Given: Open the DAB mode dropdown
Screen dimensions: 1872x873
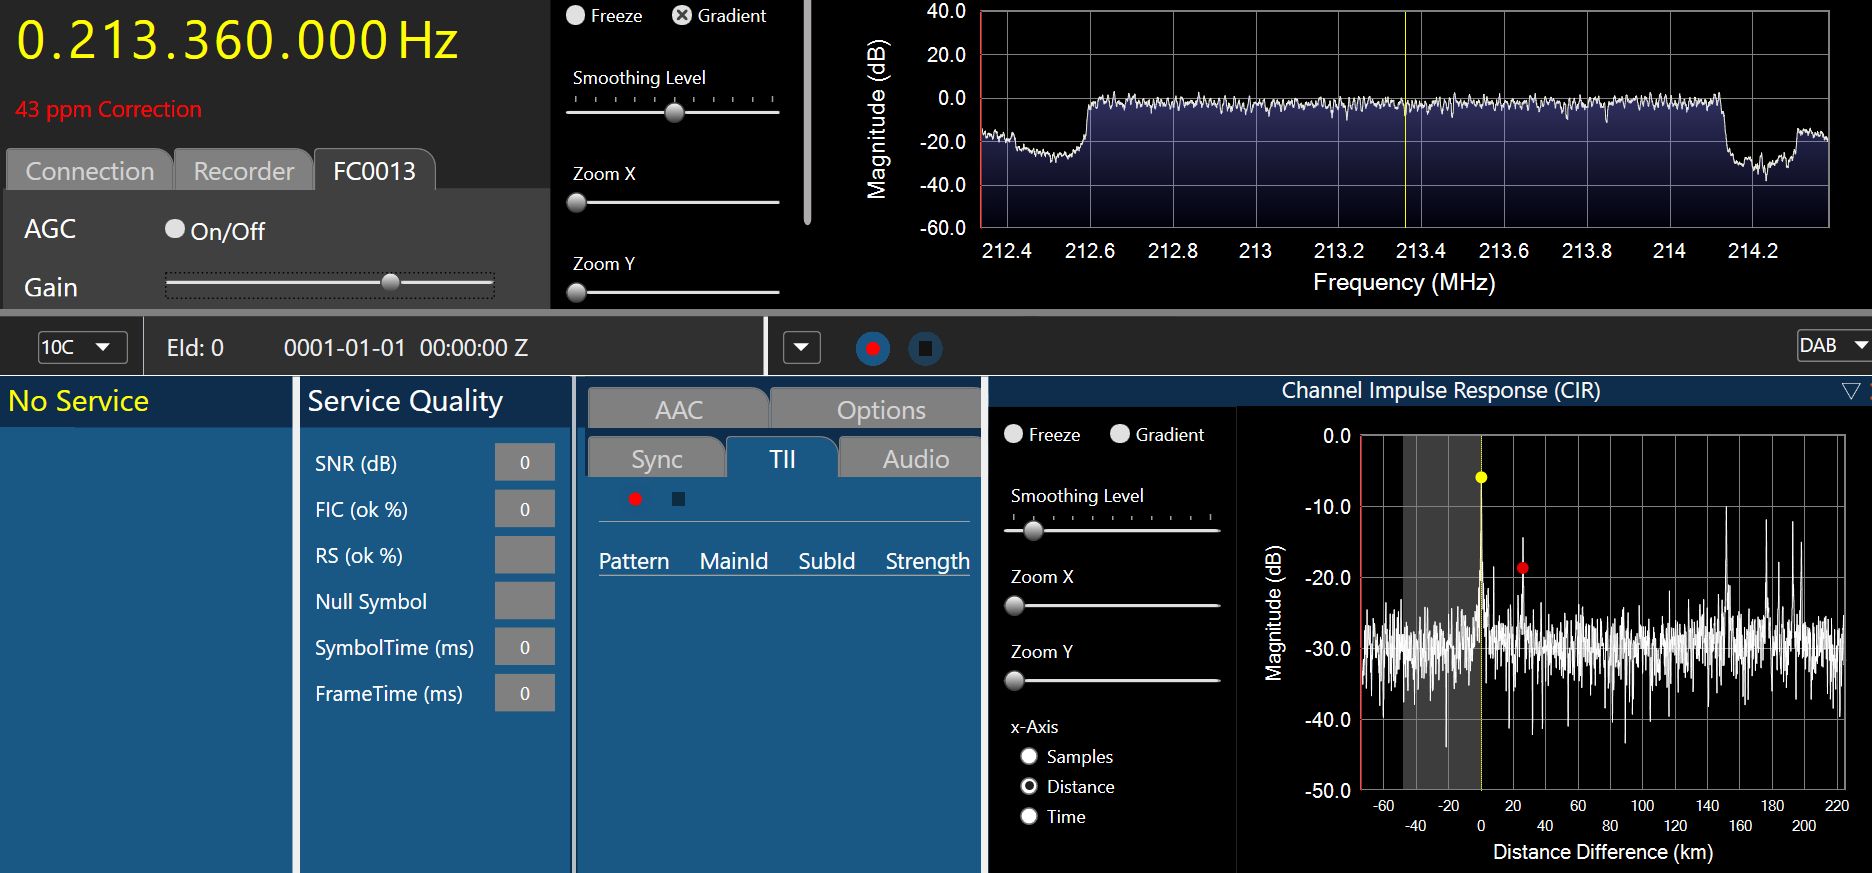Looking at the screenshot, I should pos(1833,346).
